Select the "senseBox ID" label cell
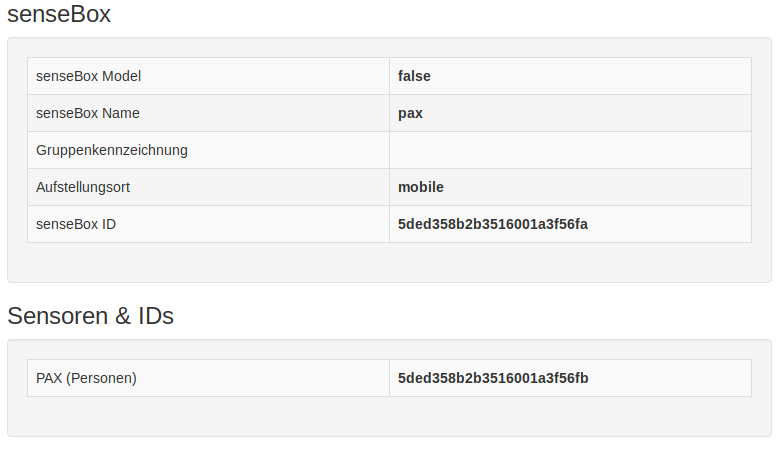The width and height of the screenshot is (784, 451). point(208,224)
